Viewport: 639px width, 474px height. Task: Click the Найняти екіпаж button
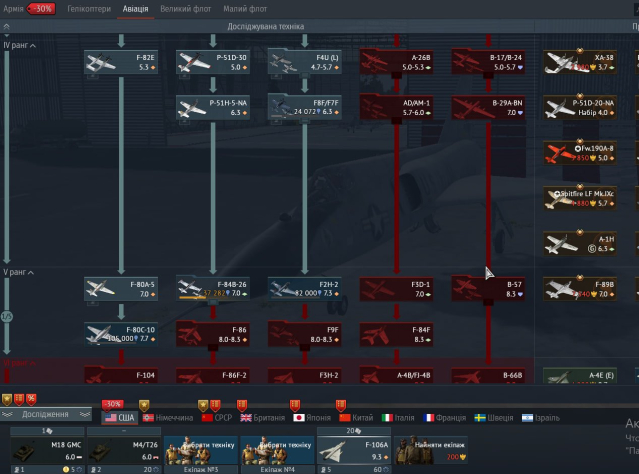[x=434, y=449]
